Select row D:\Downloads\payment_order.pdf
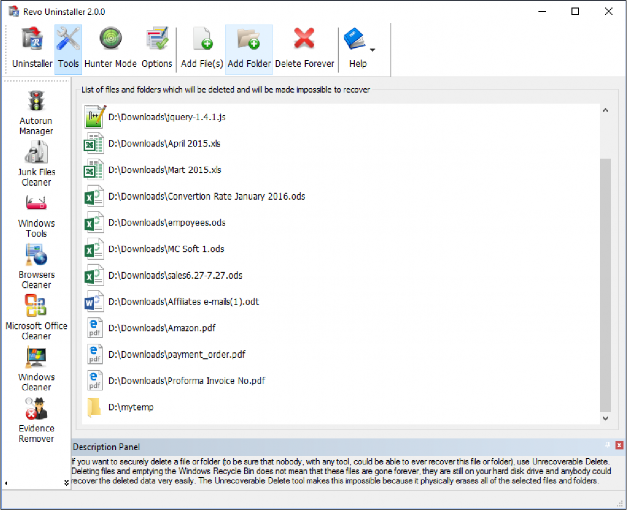This screenshot has height=510, width=627. [341, 354]
